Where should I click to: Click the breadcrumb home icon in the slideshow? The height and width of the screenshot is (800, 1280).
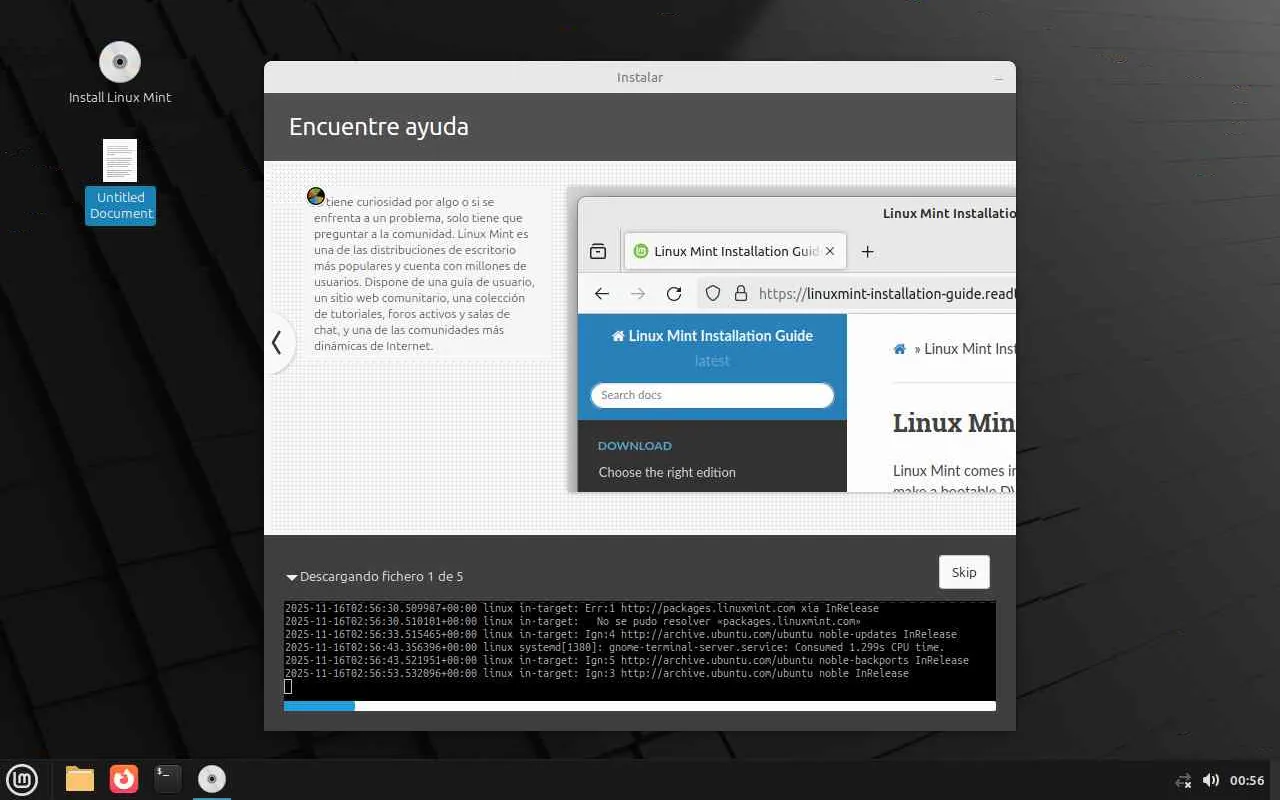[900, 349]
